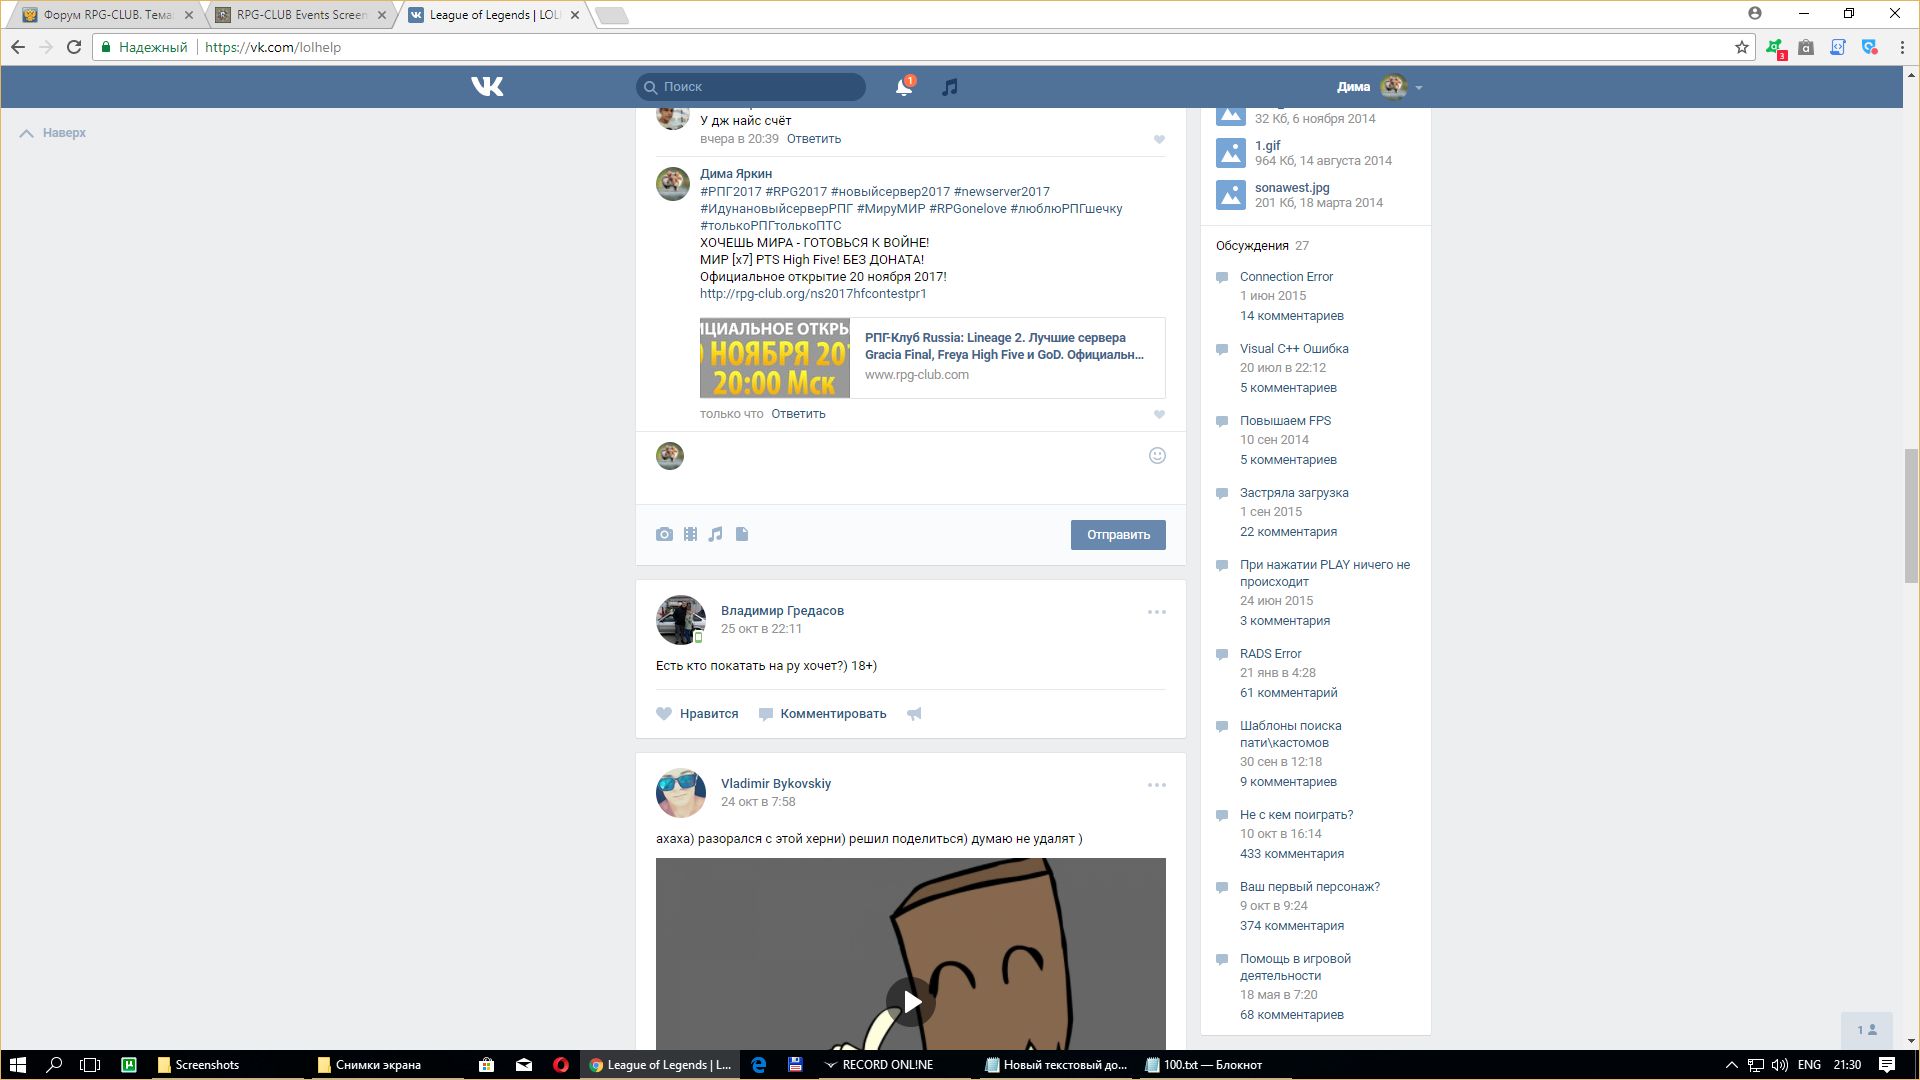Play the video in Bykovskiy's post
The height and width of the screenshot is (1080, 1920).
pyautogui.click(x=910, y=1001)
